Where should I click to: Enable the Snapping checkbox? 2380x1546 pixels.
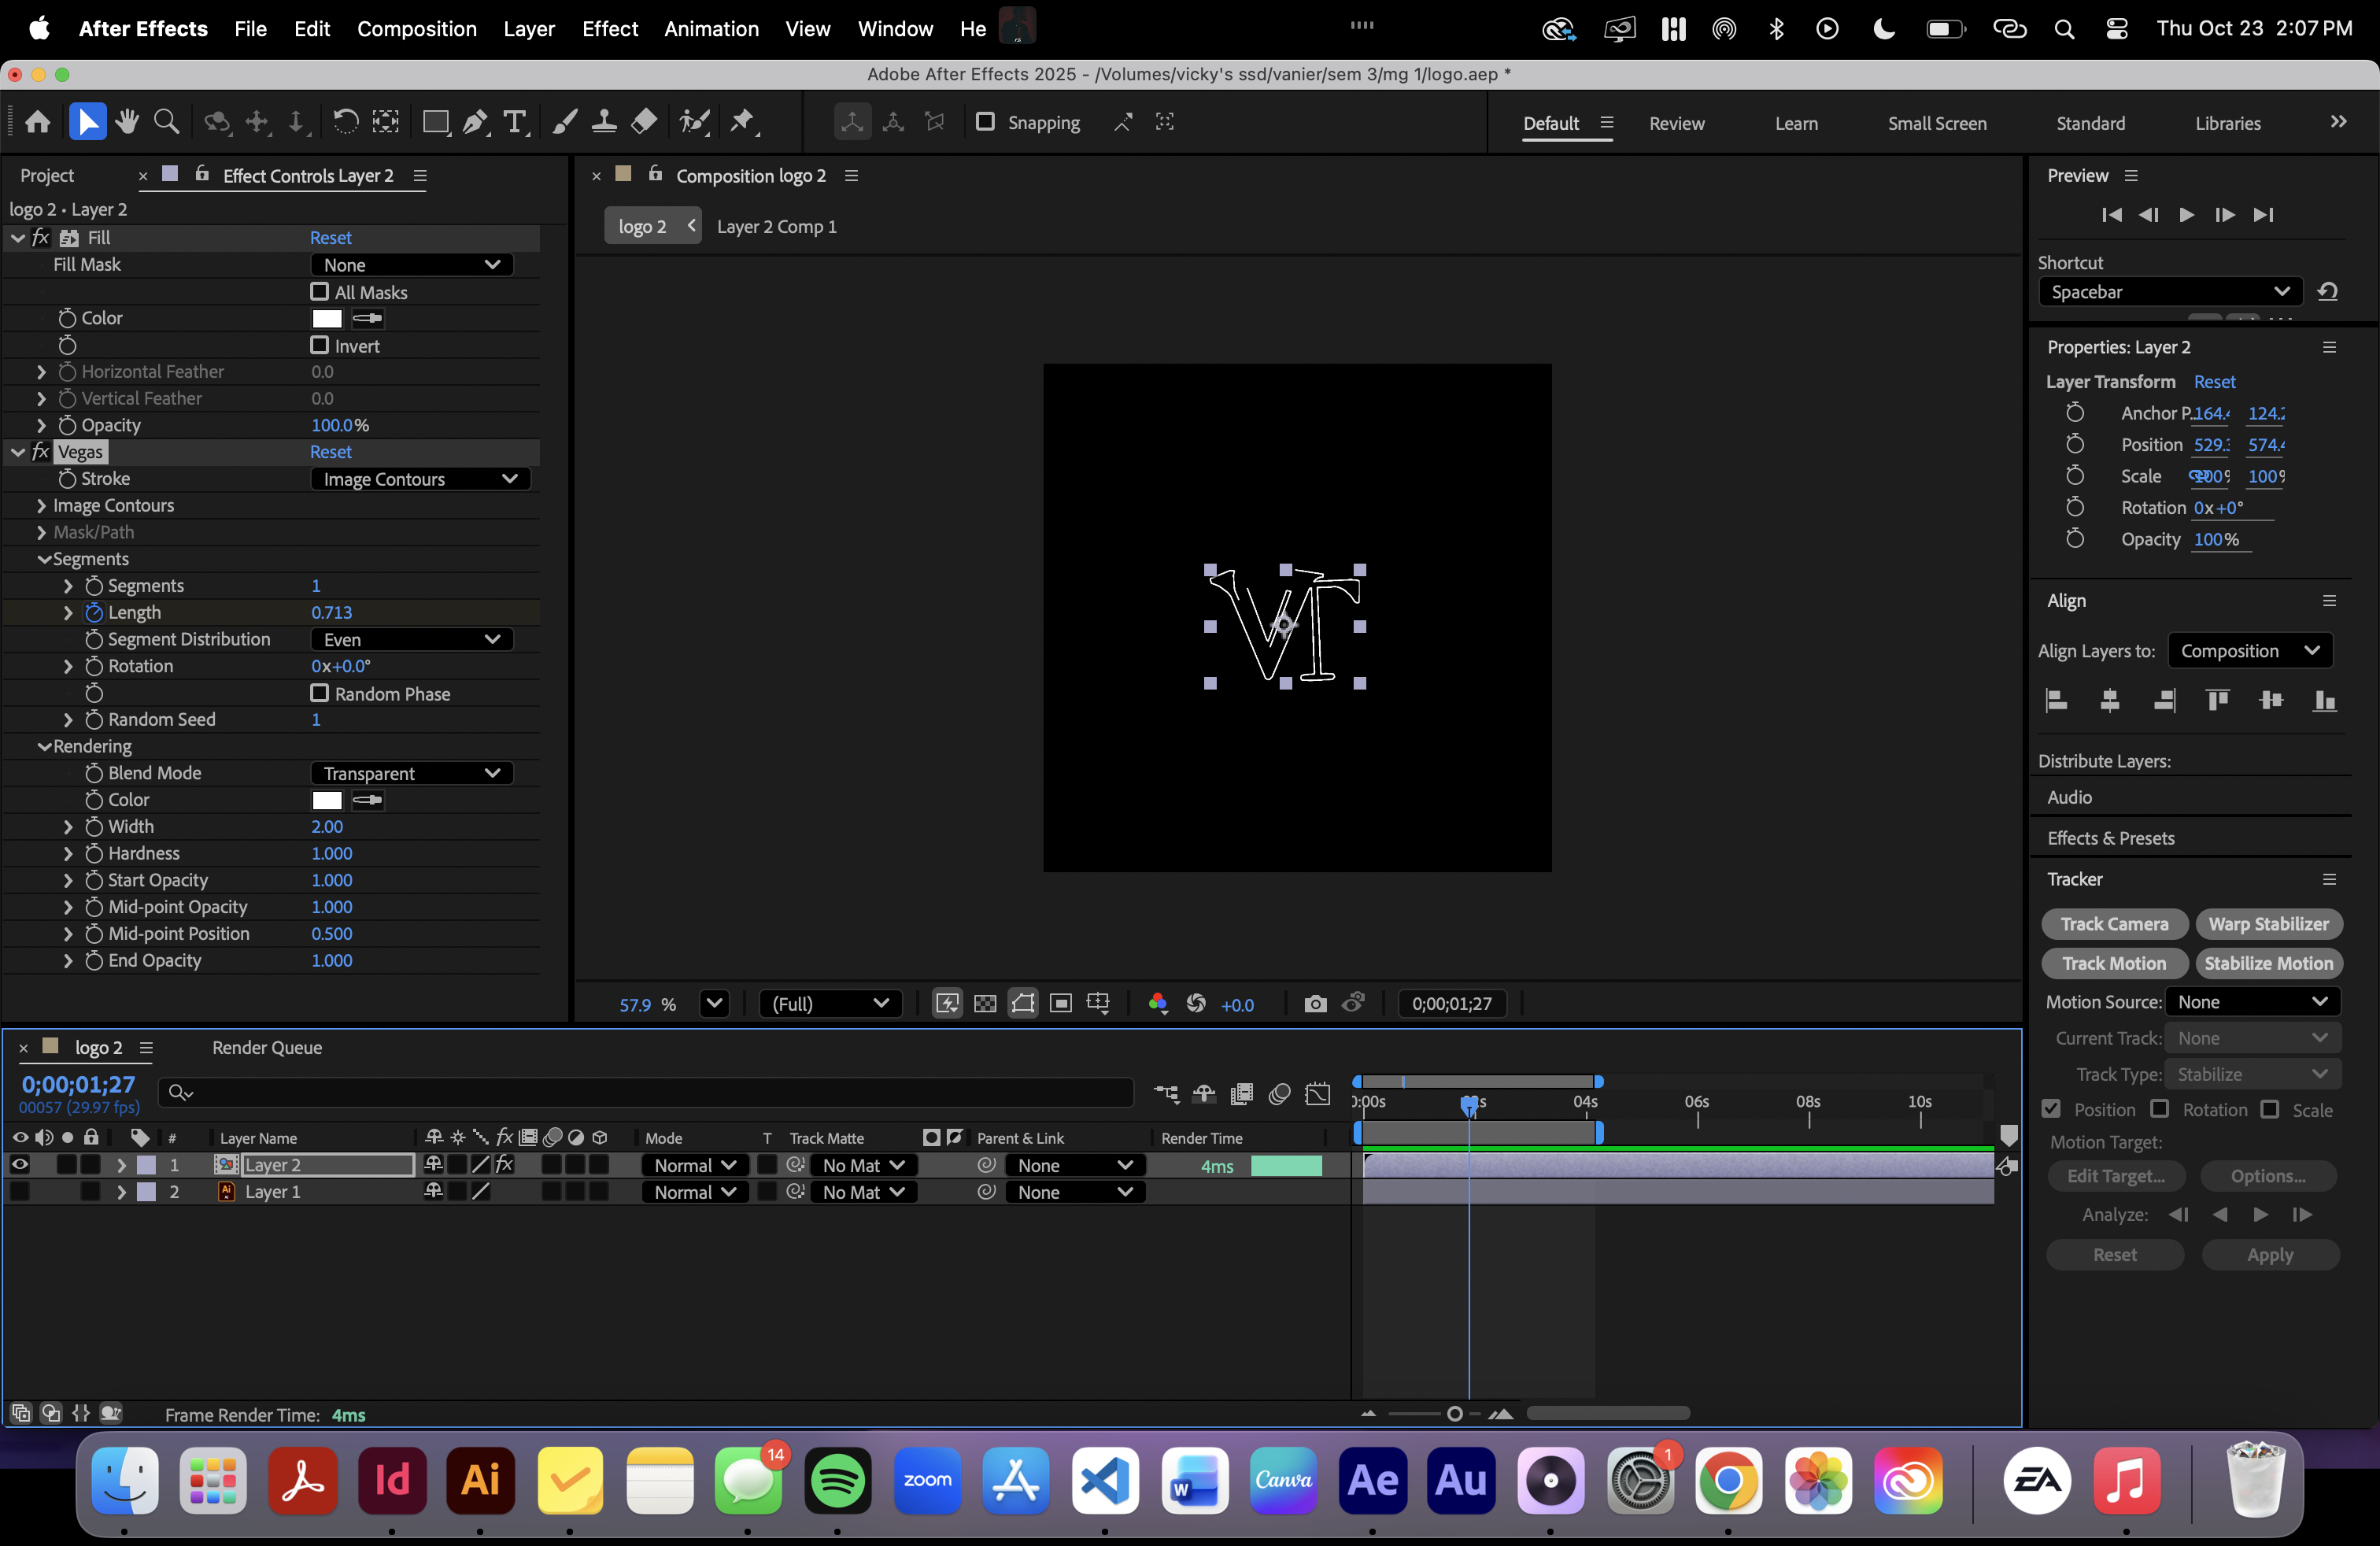point(985,122)
